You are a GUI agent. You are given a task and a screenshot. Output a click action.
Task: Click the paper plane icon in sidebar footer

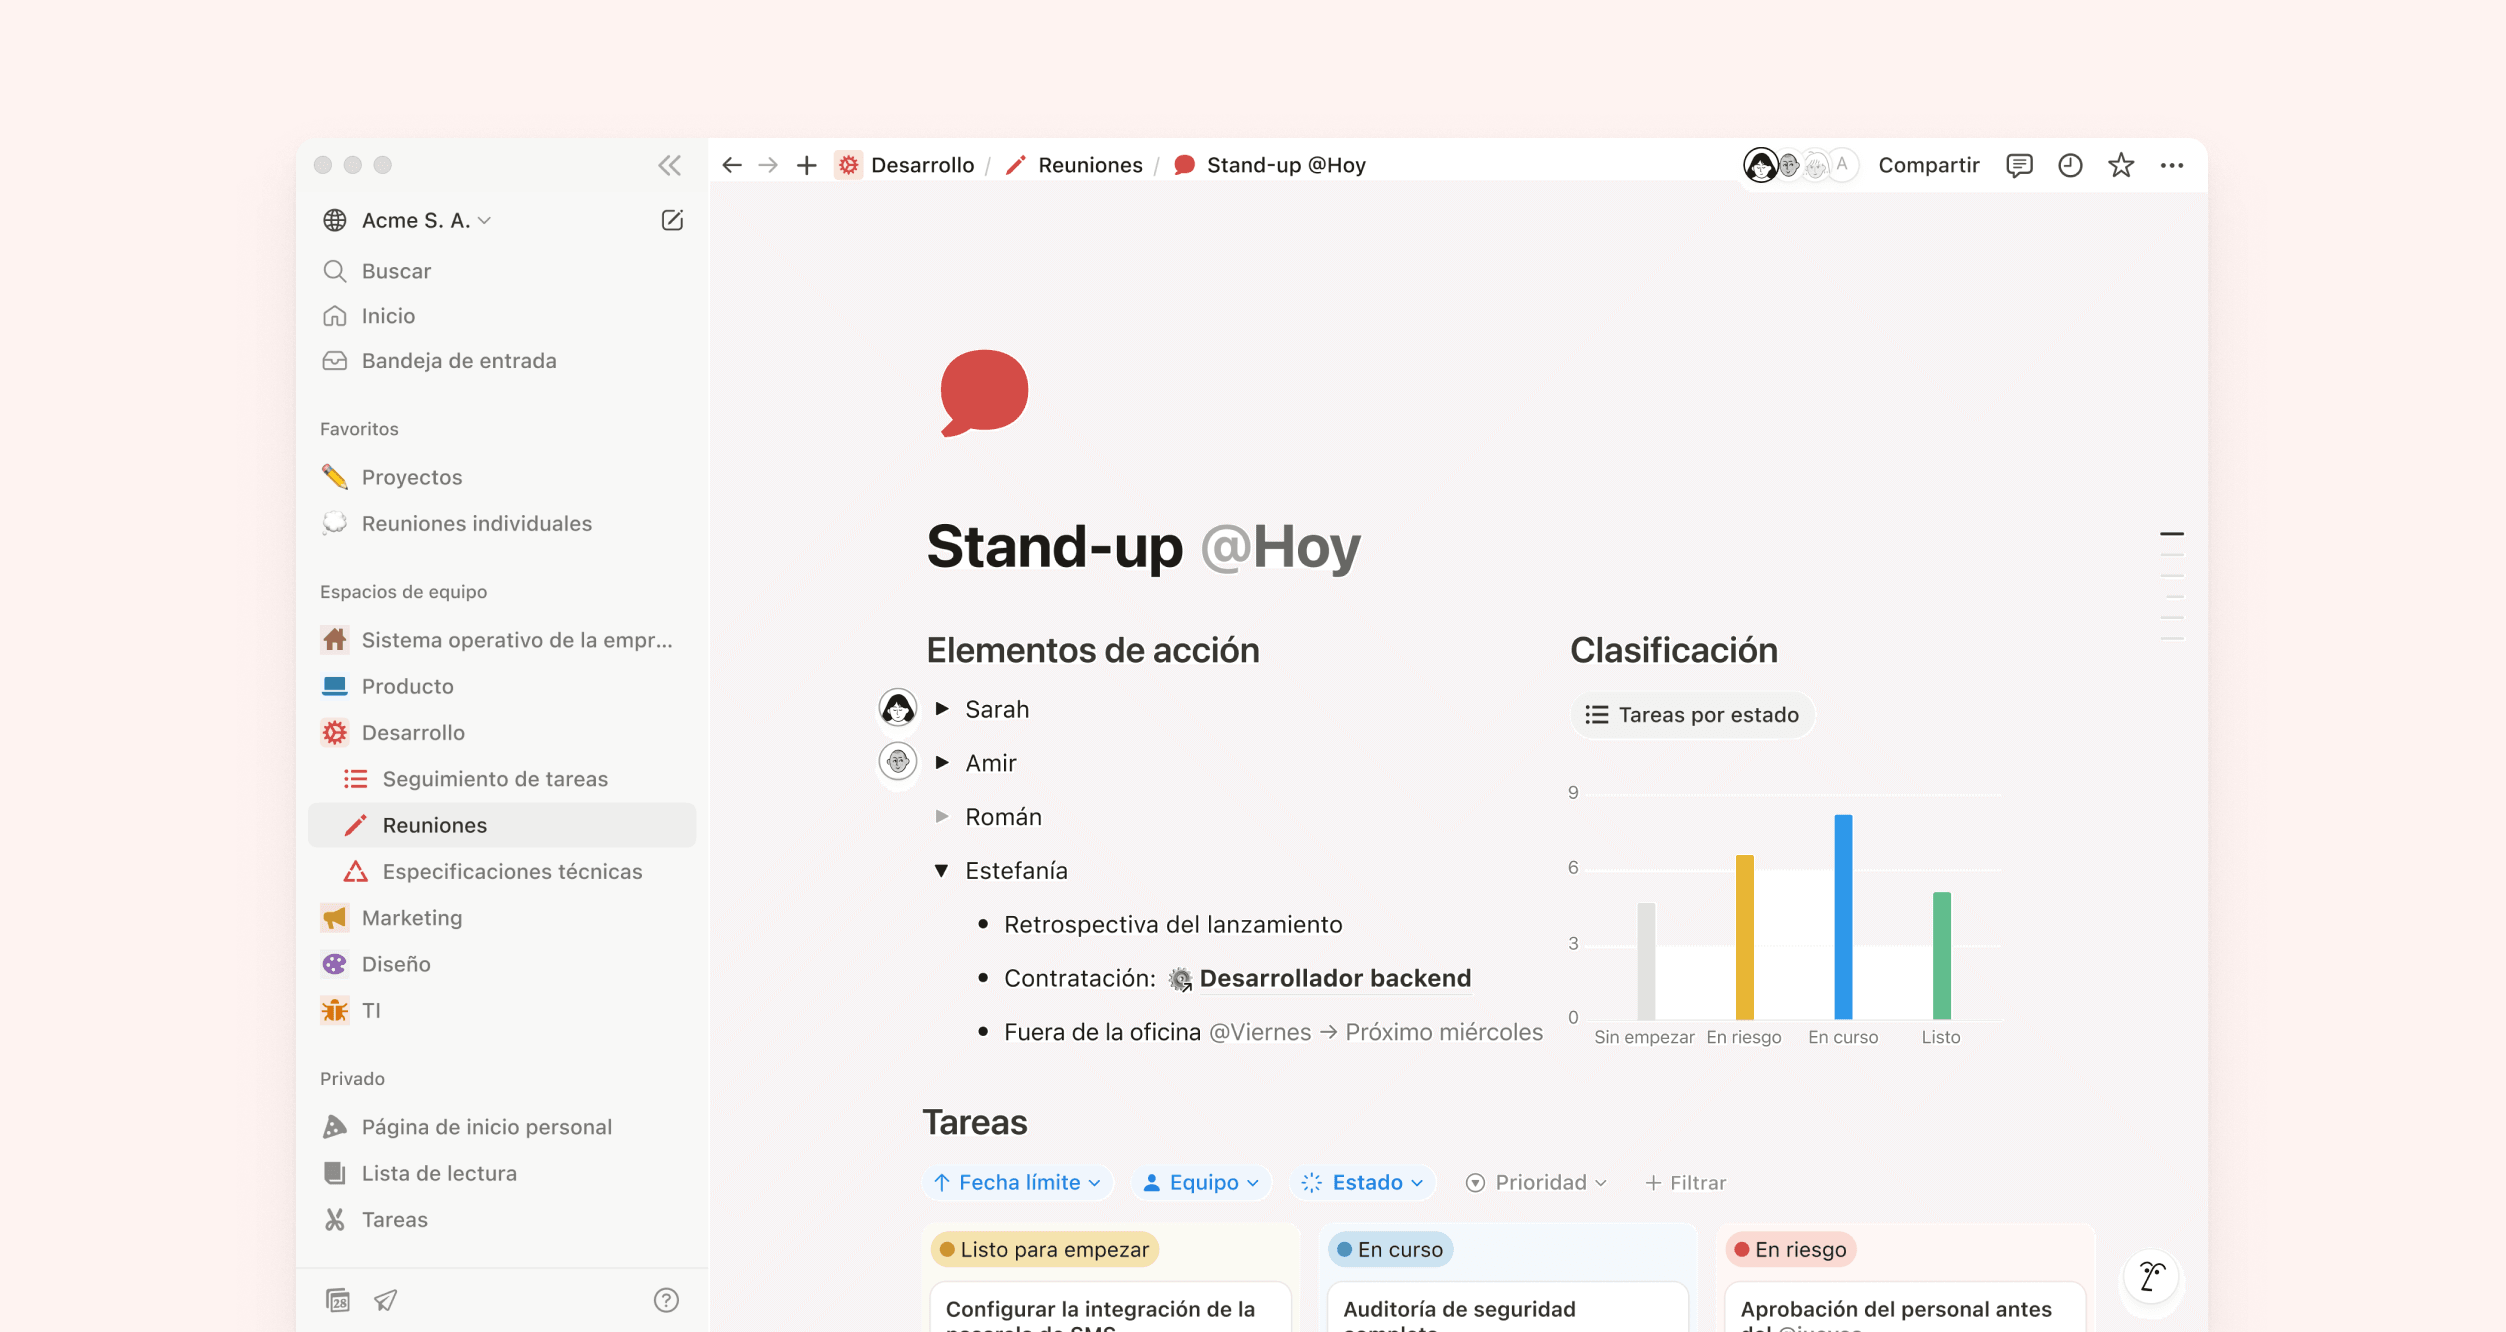(386, 1300)
